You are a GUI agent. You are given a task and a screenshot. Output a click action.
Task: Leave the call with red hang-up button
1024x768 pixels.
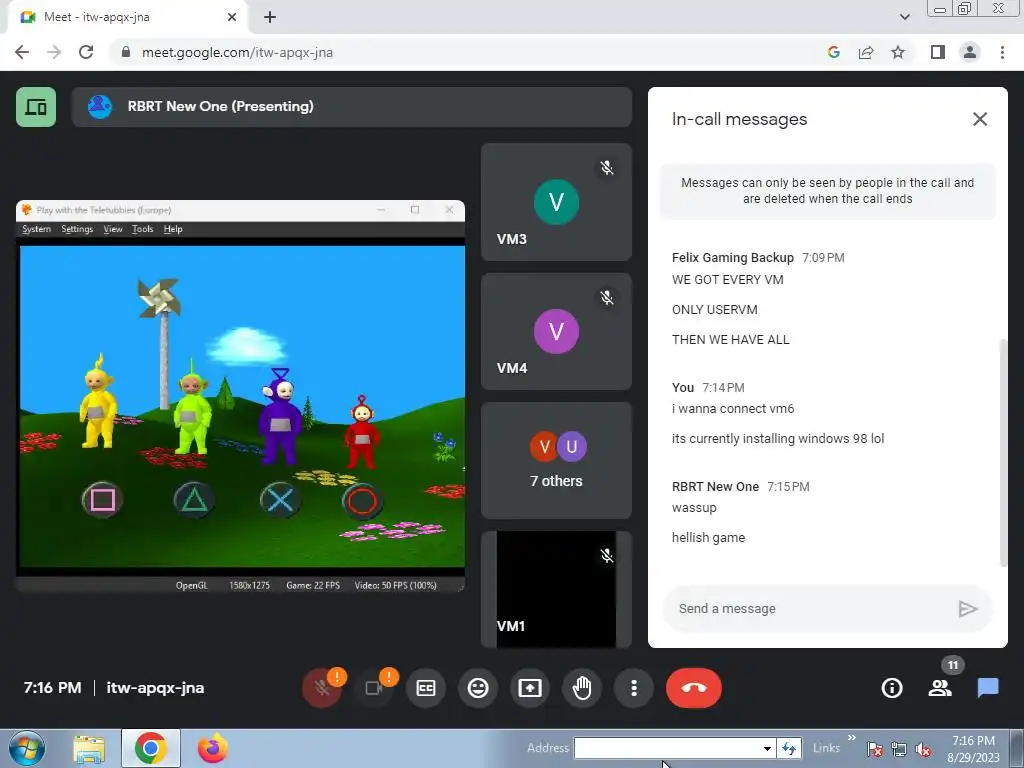coord(694,688)
